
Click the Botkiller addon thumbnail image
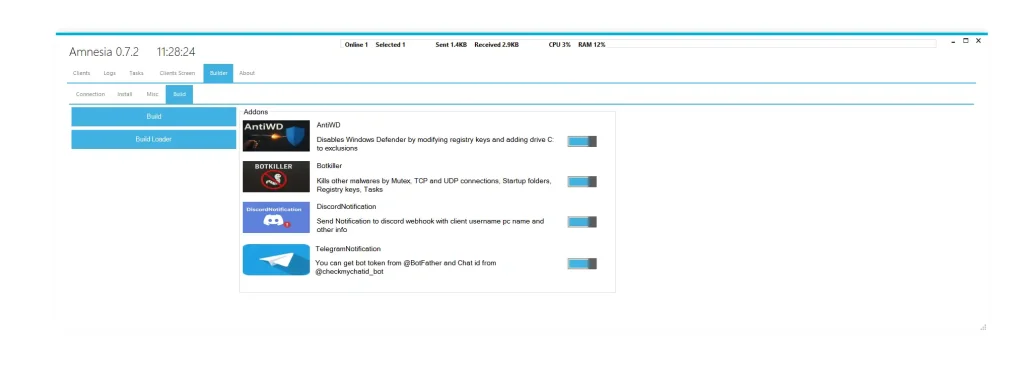coord(276,176)
